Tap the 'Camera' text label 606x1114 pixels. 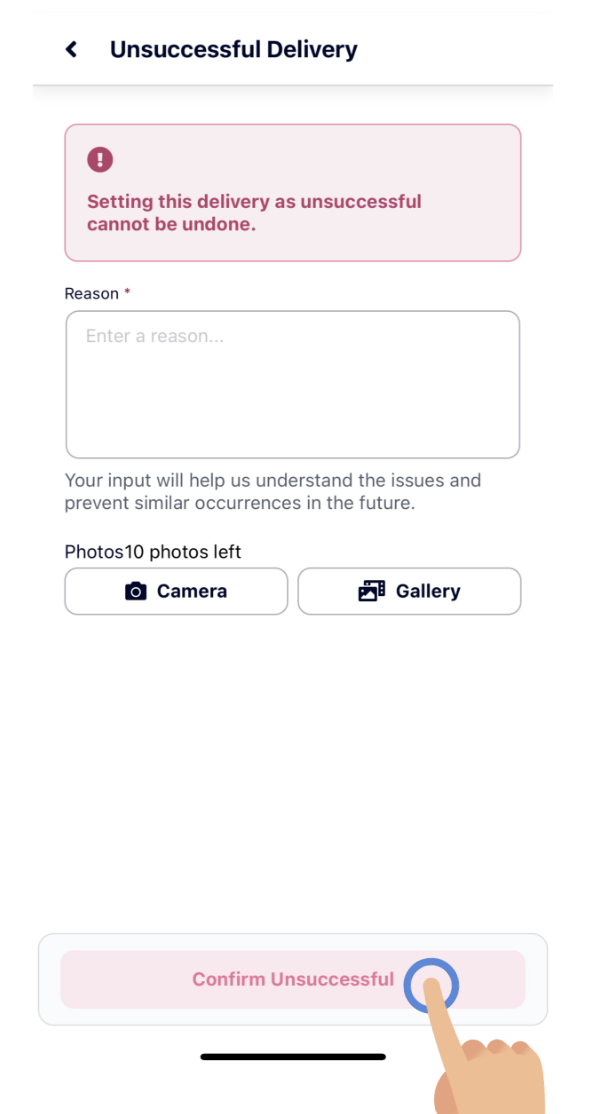point(192,591)
